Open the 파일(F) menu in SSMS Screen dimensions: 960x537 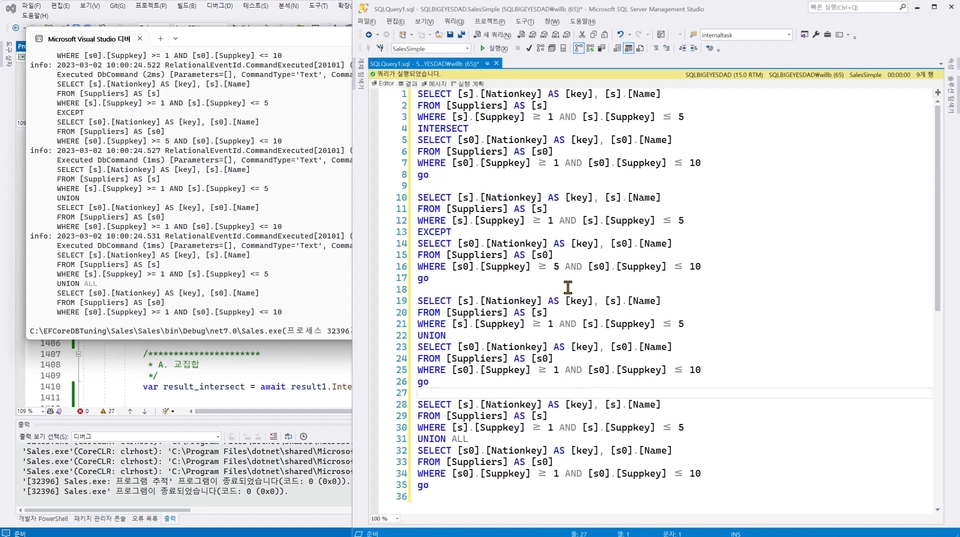coord(366,21)
